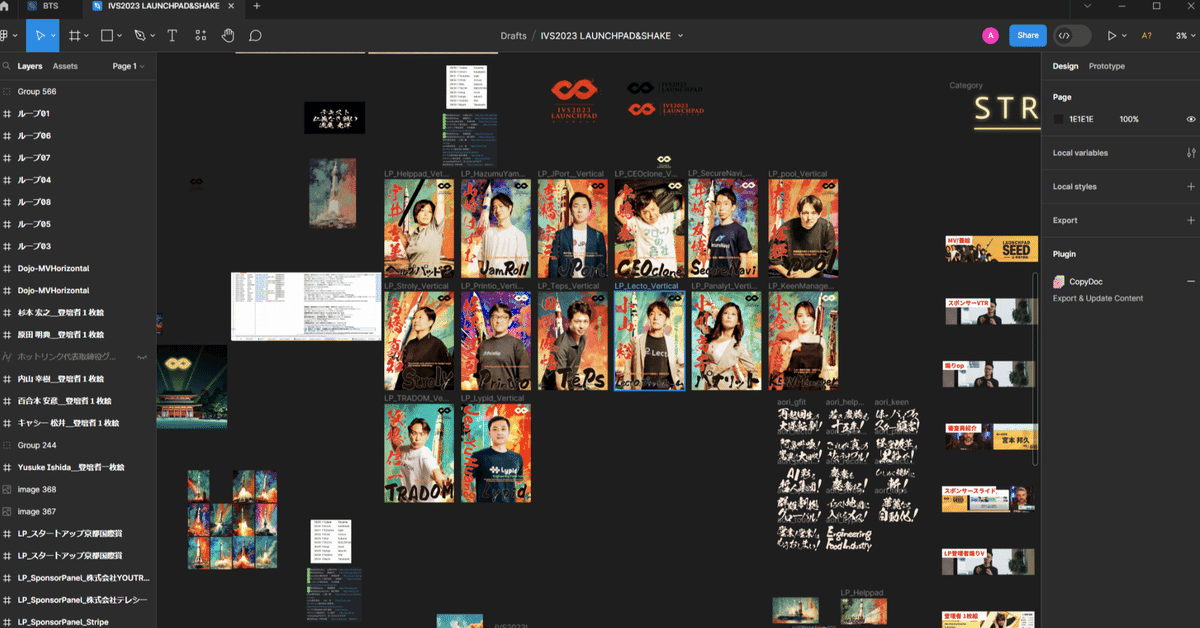Screen dimensions: 1200x628
Task: Add a local style with plus icon
Action: tap(1191, 187)
